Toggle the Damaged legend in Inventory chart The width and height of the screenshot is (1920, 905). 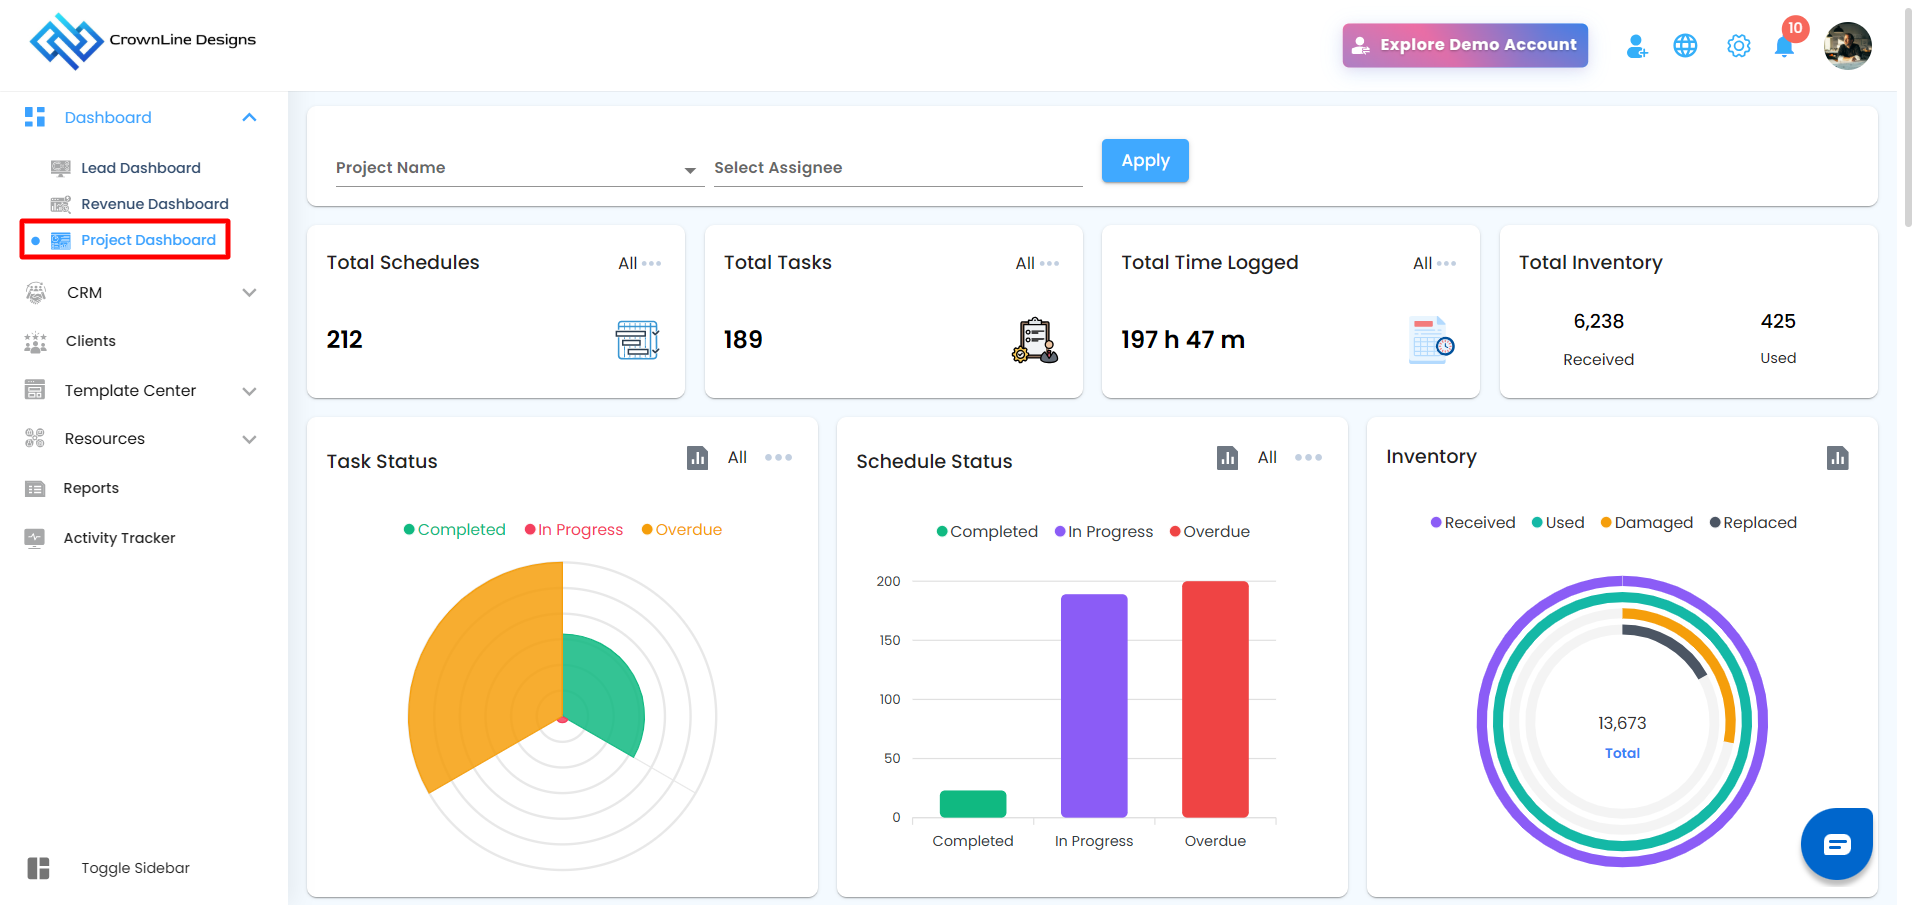click(1647, 523)
